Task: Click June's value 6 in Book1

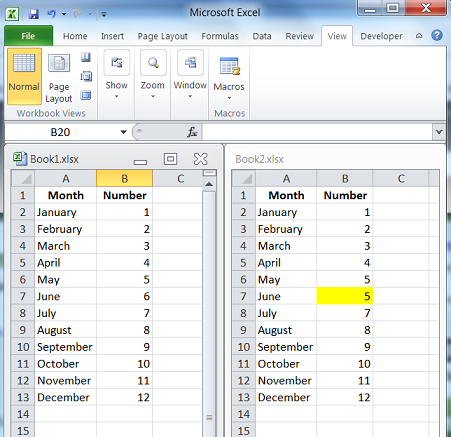Action: pyautogui.click(x=125, y=296)
